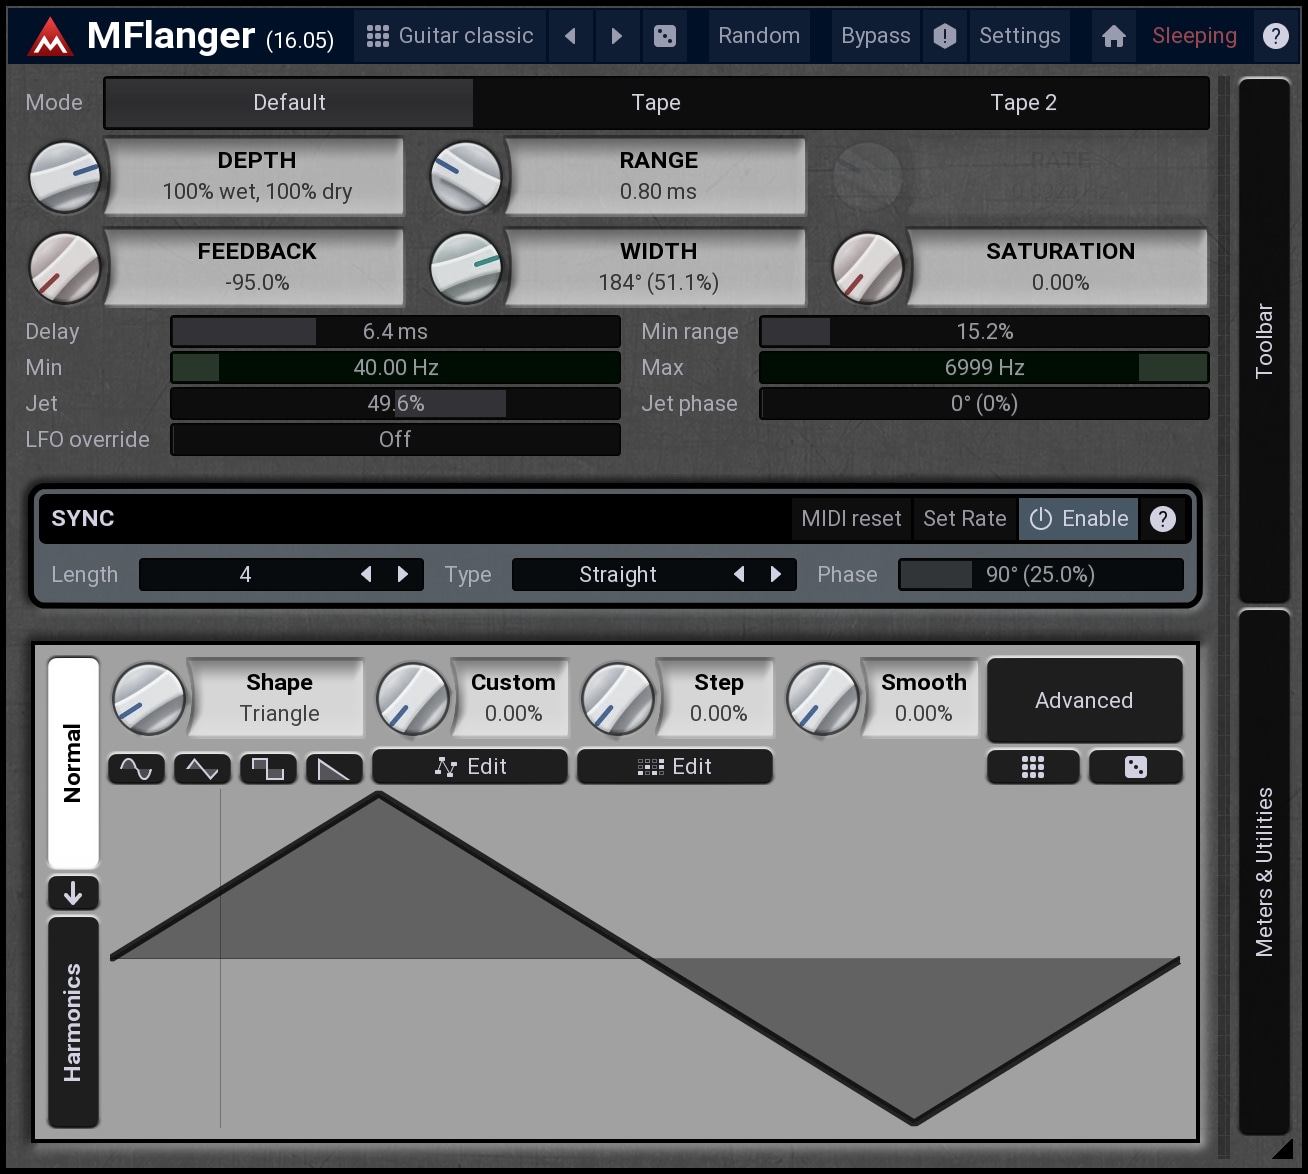Select the sawtooth wave shape icon

(334, 768)
